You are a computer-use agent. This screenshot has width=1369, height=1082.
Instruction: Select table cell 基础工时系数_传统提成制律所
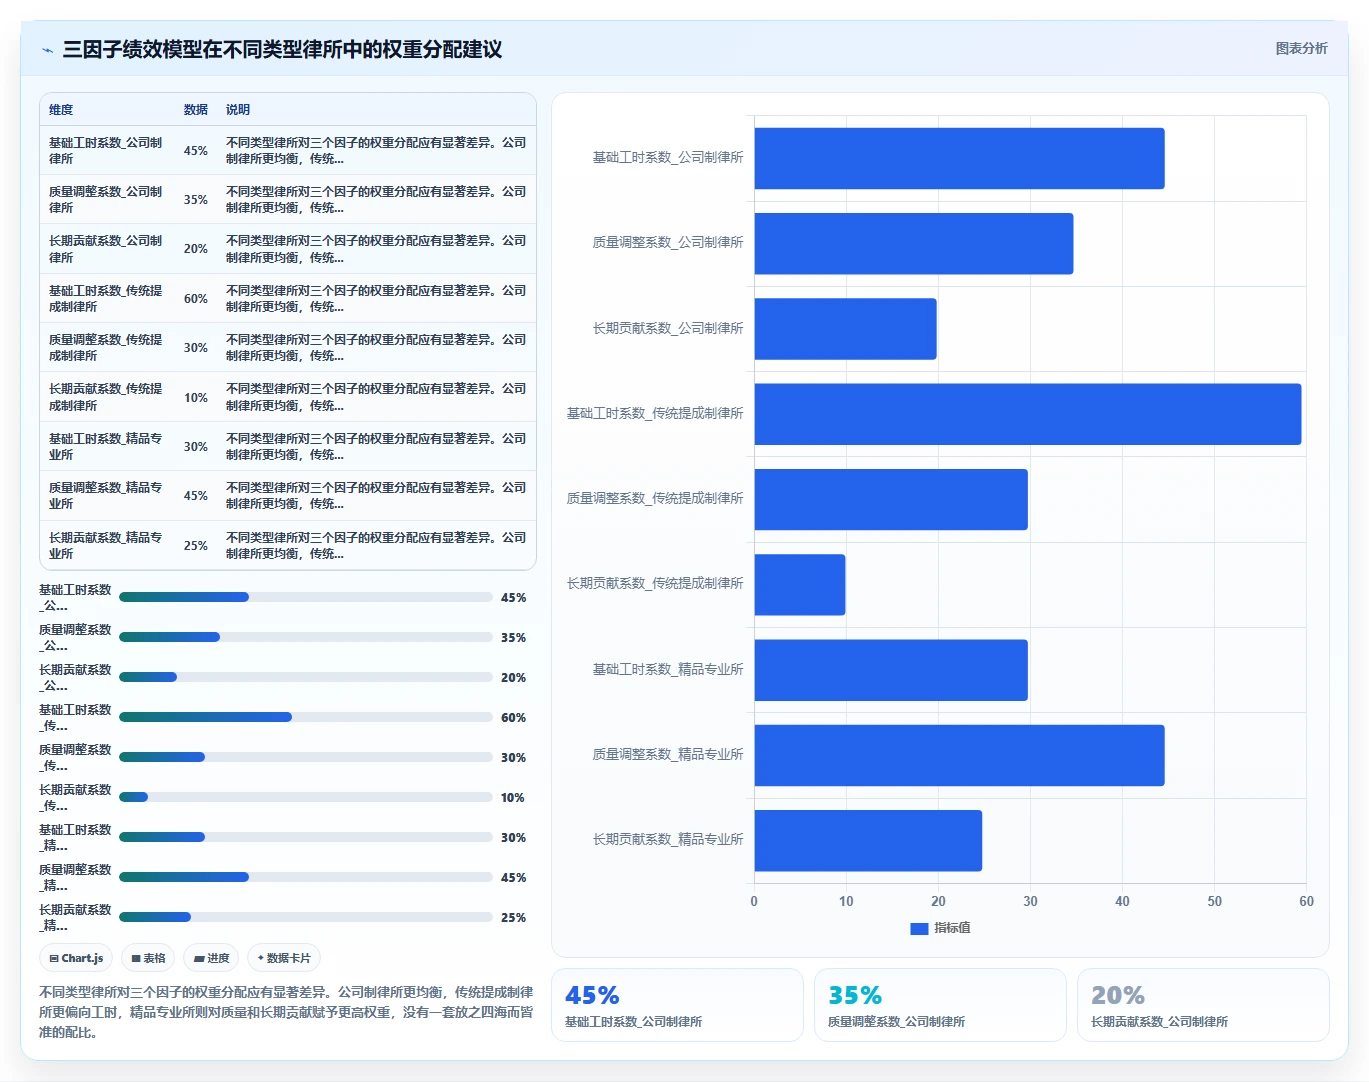pyautogui.click(x=106, y=299)
